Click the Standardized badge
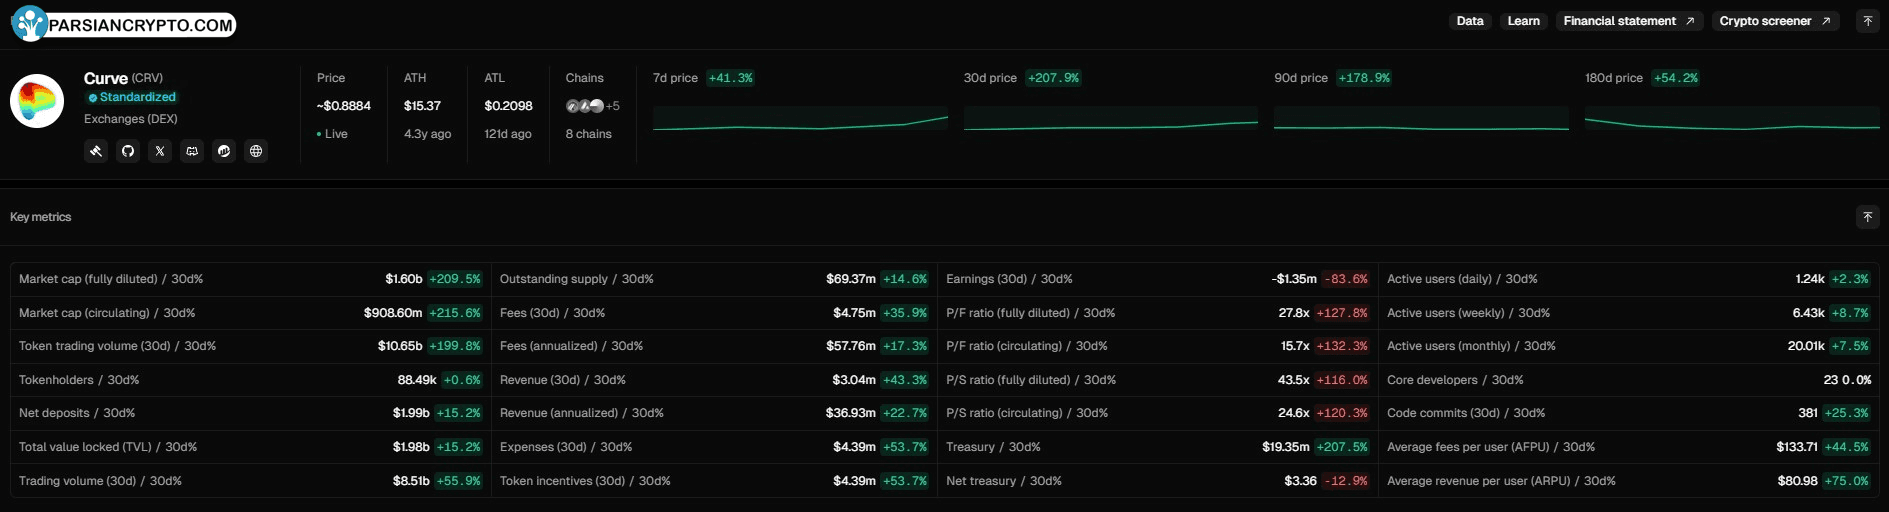Screen dimensions: 1889x512 coord(132,97)
